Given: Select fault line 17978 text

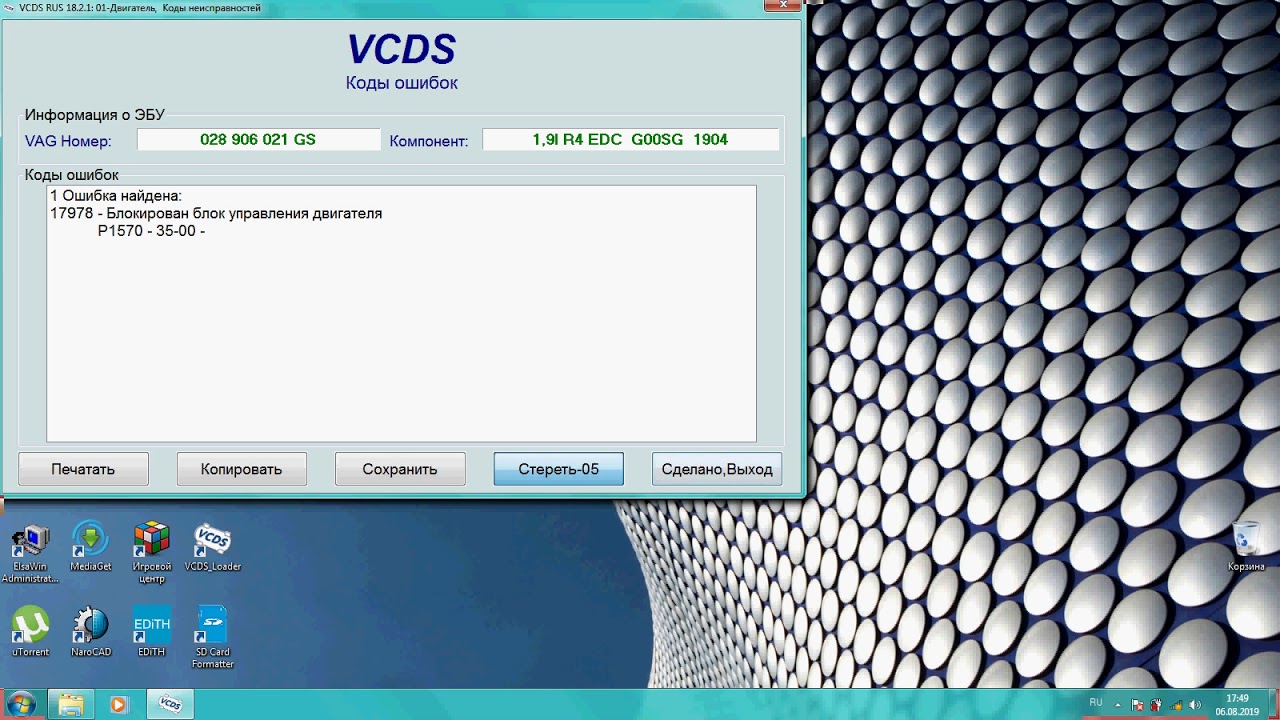Looking at the screenshot, I should pos(216,213).
